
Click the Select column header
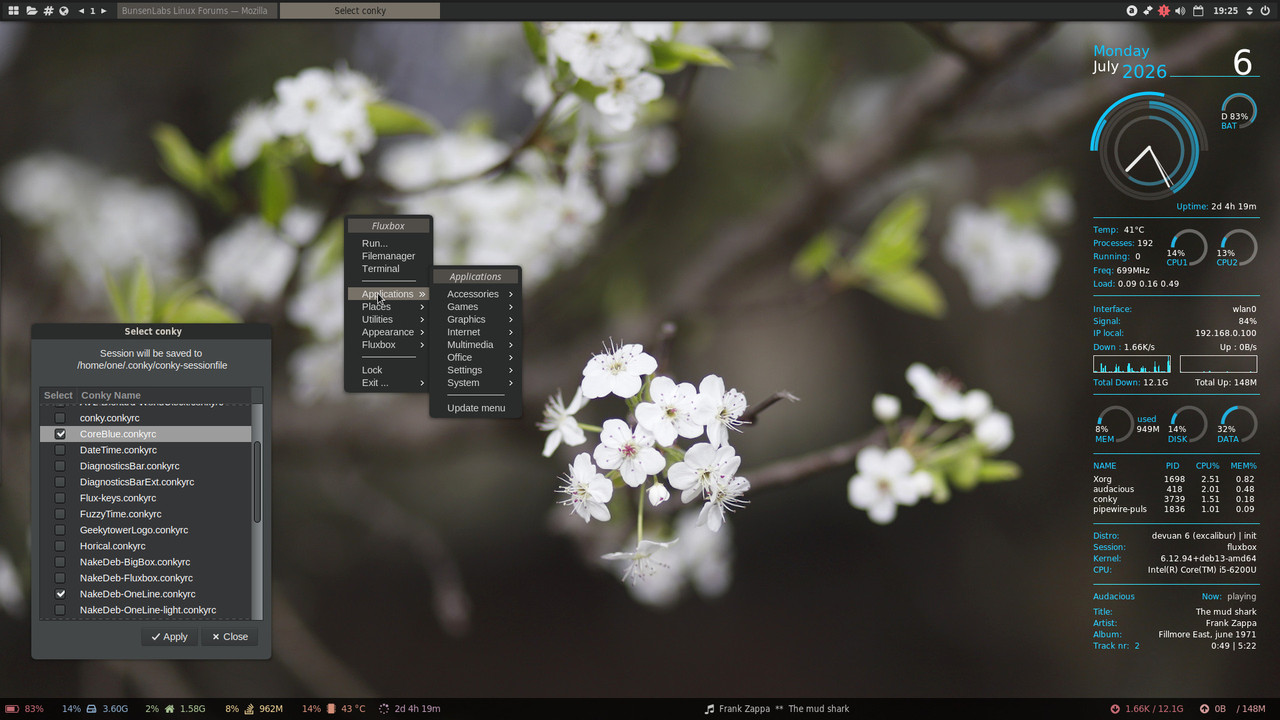tap(58, 395)
